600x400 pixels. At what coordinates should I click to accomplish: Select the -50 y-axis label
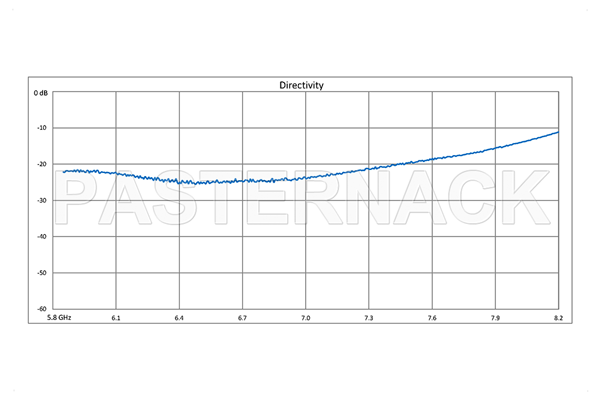[x=43, y=272]
